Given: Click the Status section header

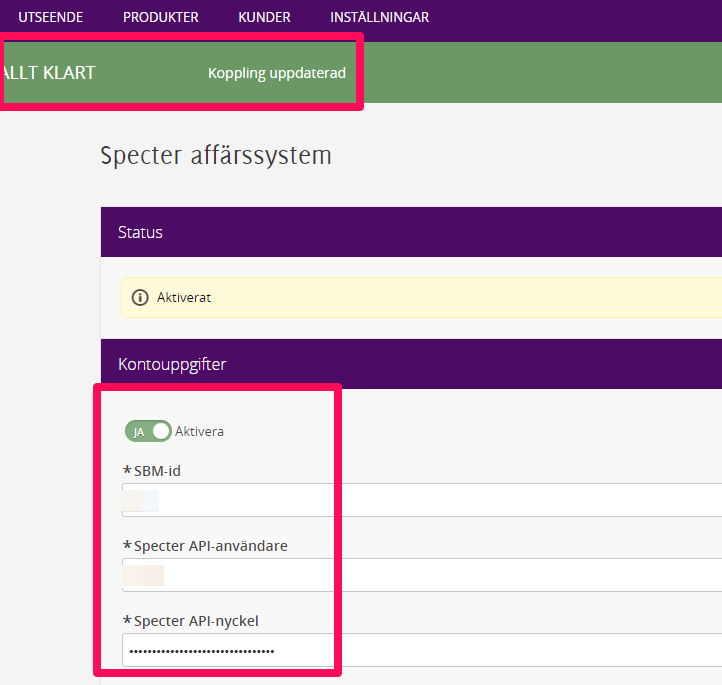Looking at the screenshot, I should point(411,232).
